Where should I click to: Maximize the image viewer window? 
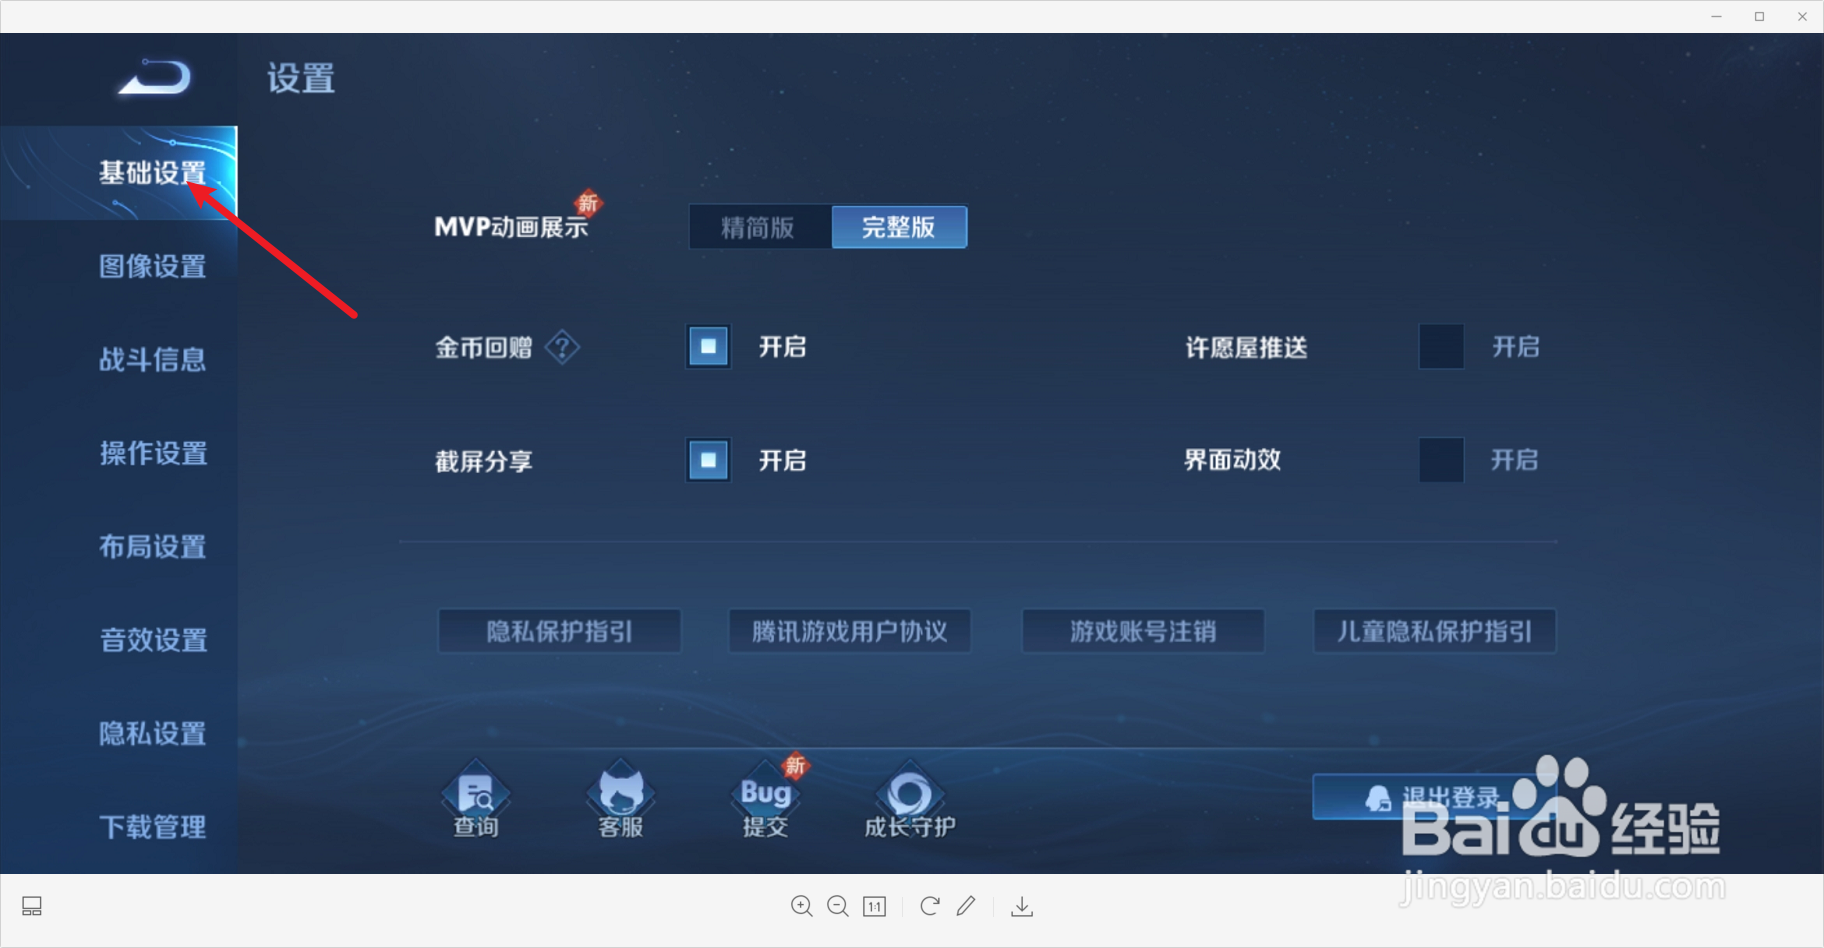pyautogui.click(x=1759, y=16)
